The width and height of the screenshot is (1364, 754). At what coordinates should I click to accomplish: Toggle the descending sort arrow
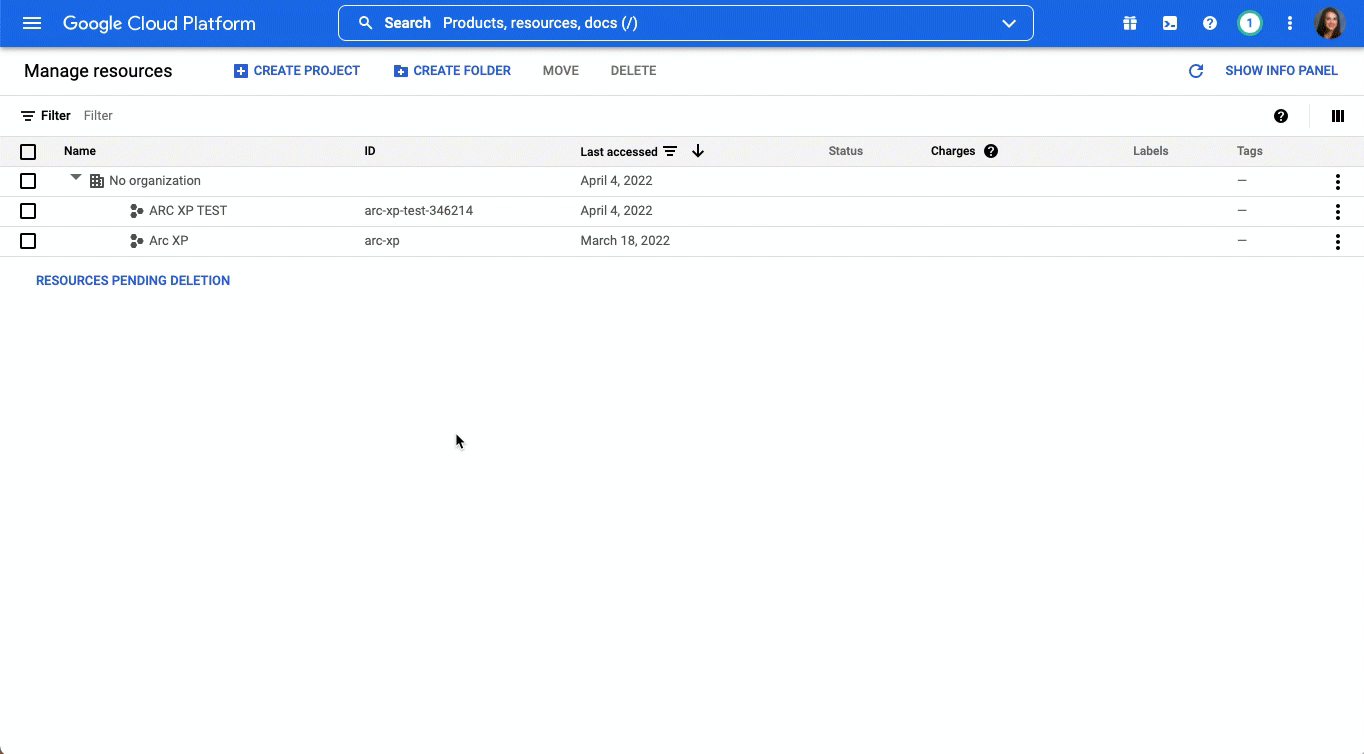tap(698, 151)
